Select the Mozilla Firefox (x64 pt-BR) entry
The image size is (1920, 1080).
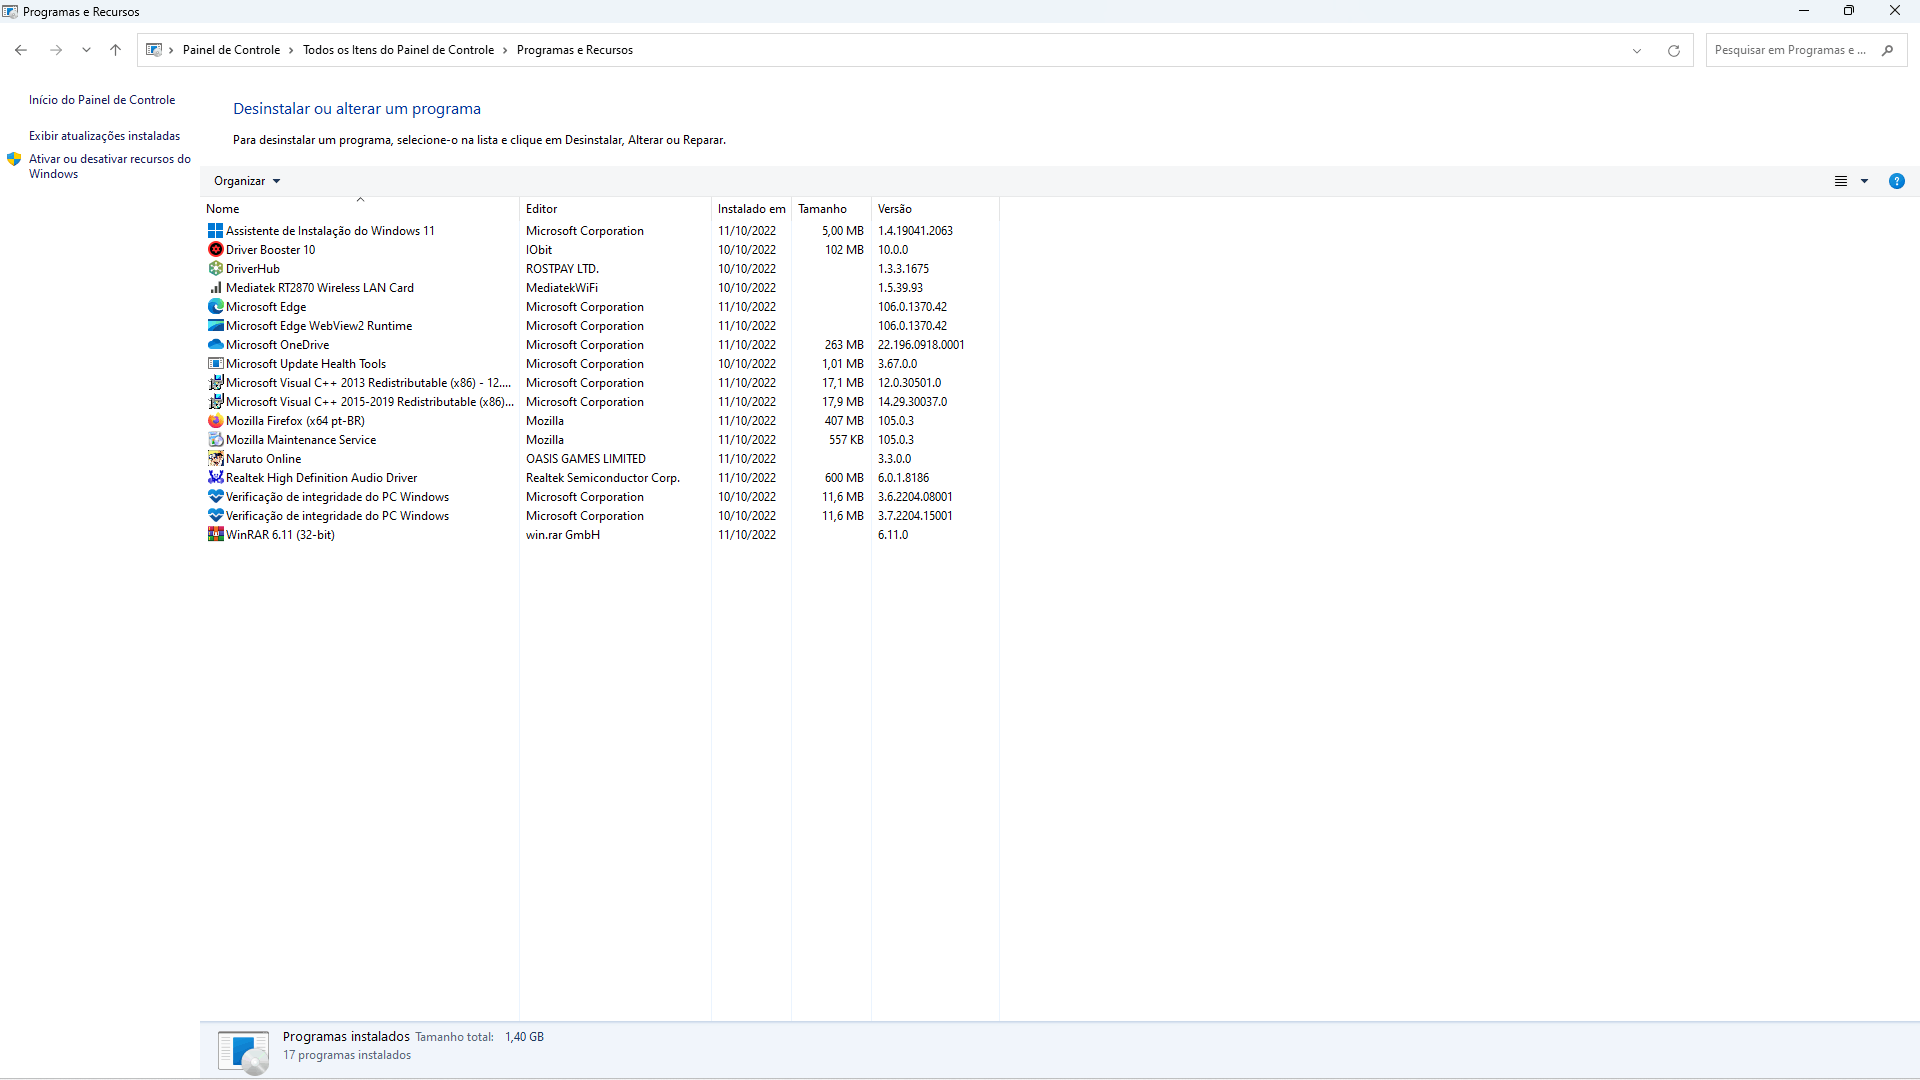click(x=295, y=421)
